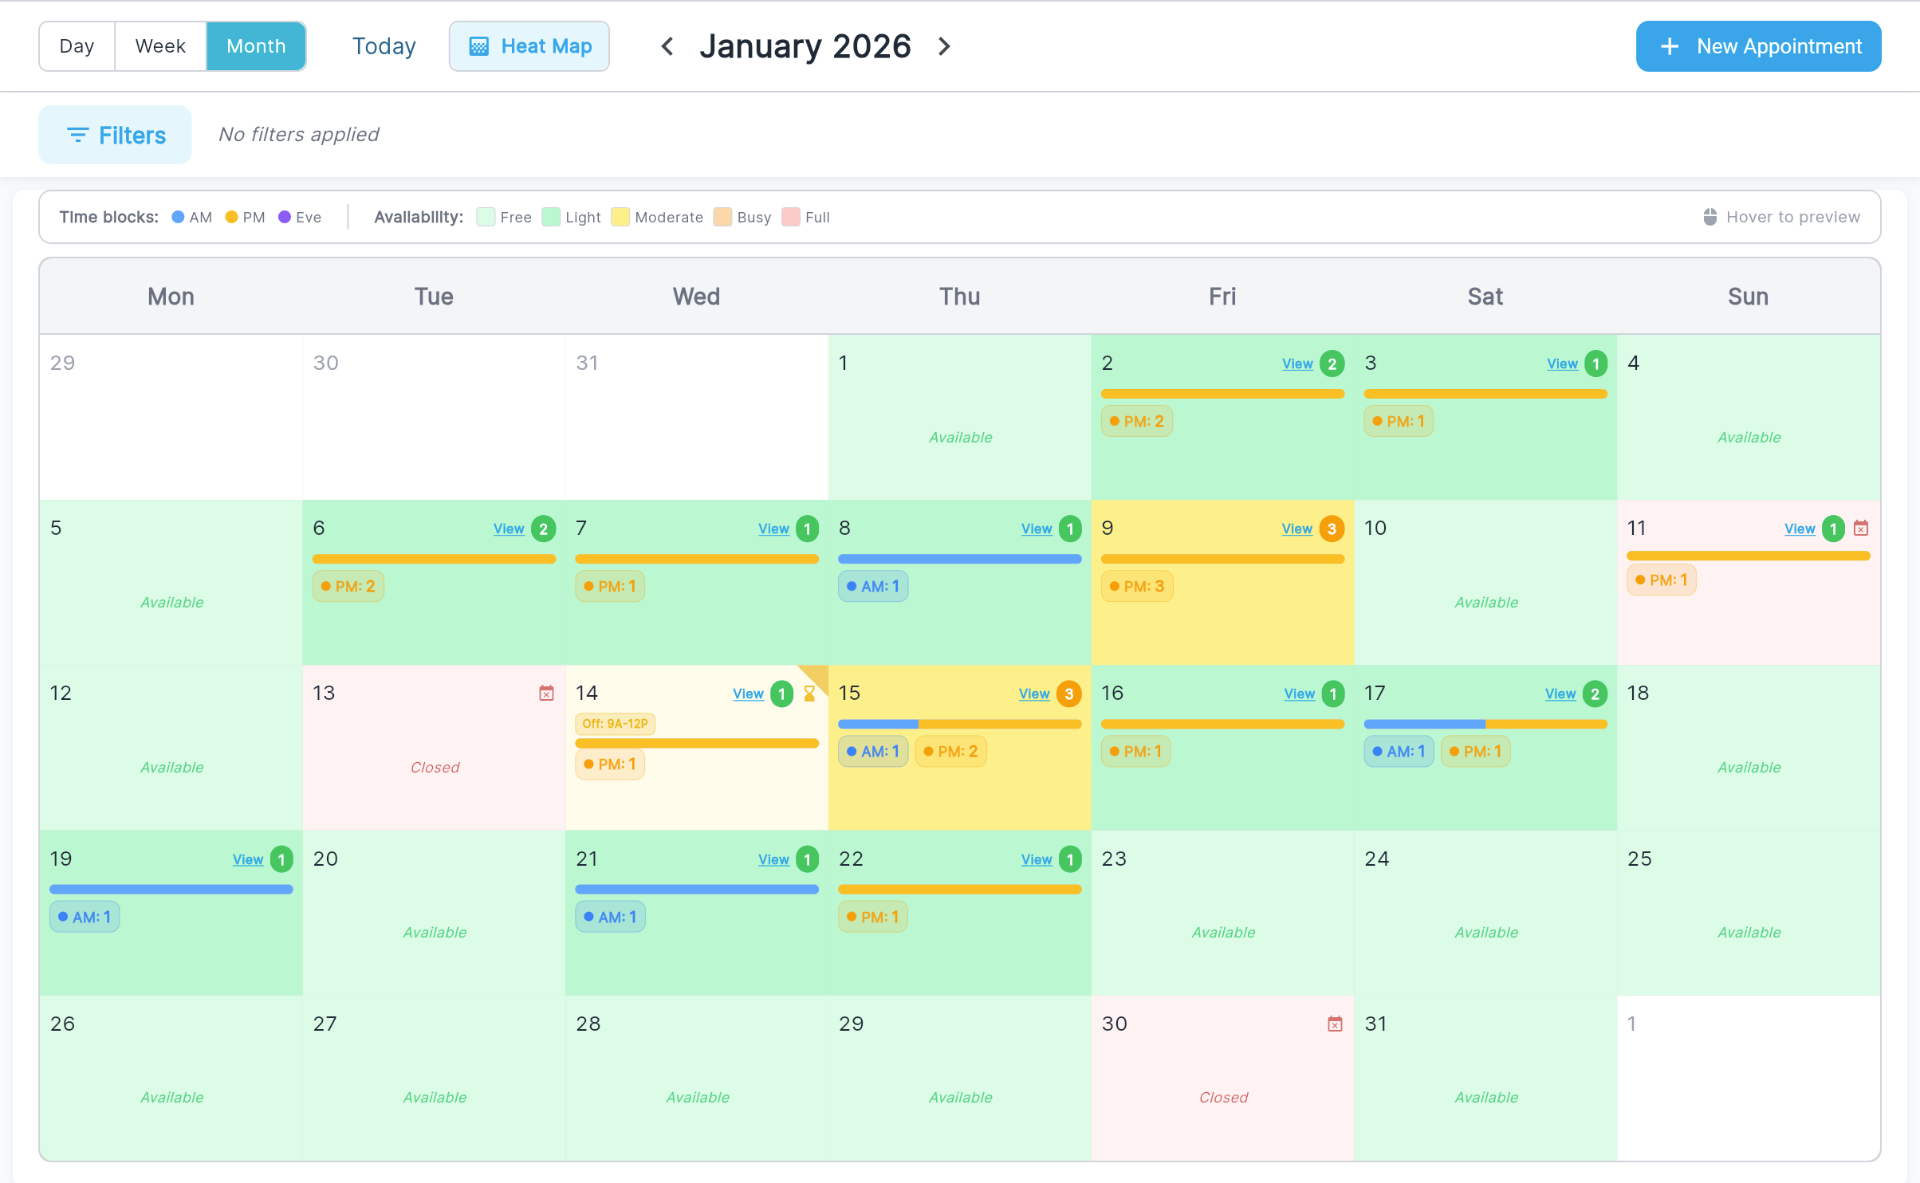Click the orange PM bar on January 3
This screenshot has width=1920, height=1183.
(1485, 394)
